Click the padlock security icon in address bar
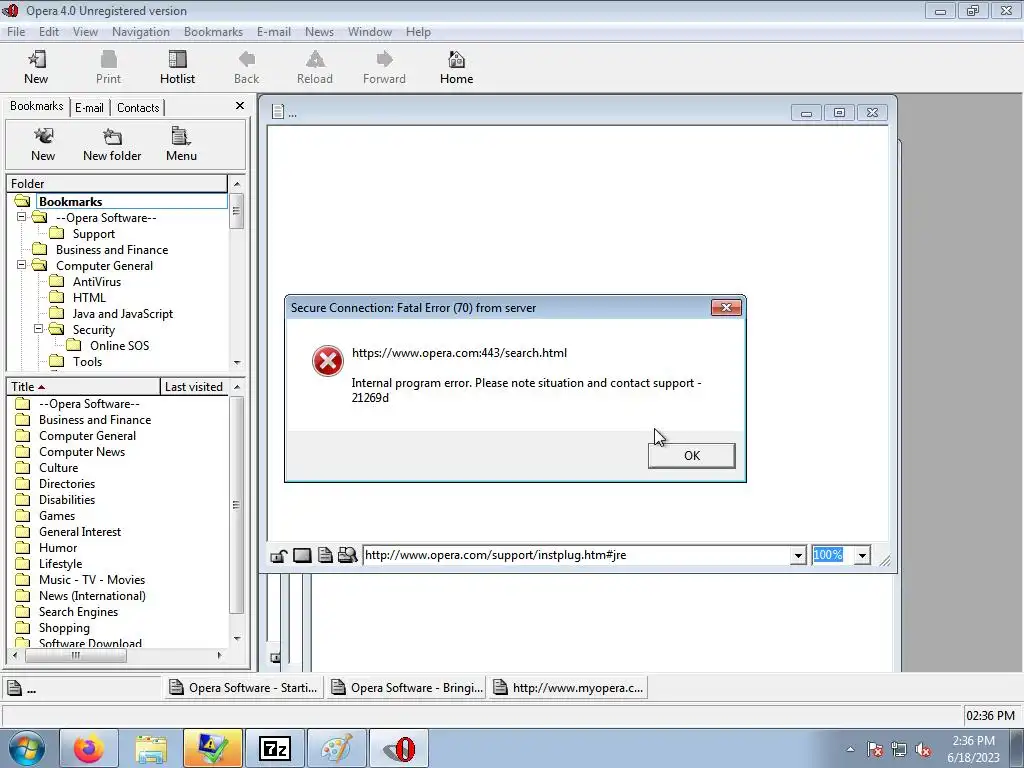The width and height of the screenshot is (1024, 768). pyautogui.click(x=279, y=556)
